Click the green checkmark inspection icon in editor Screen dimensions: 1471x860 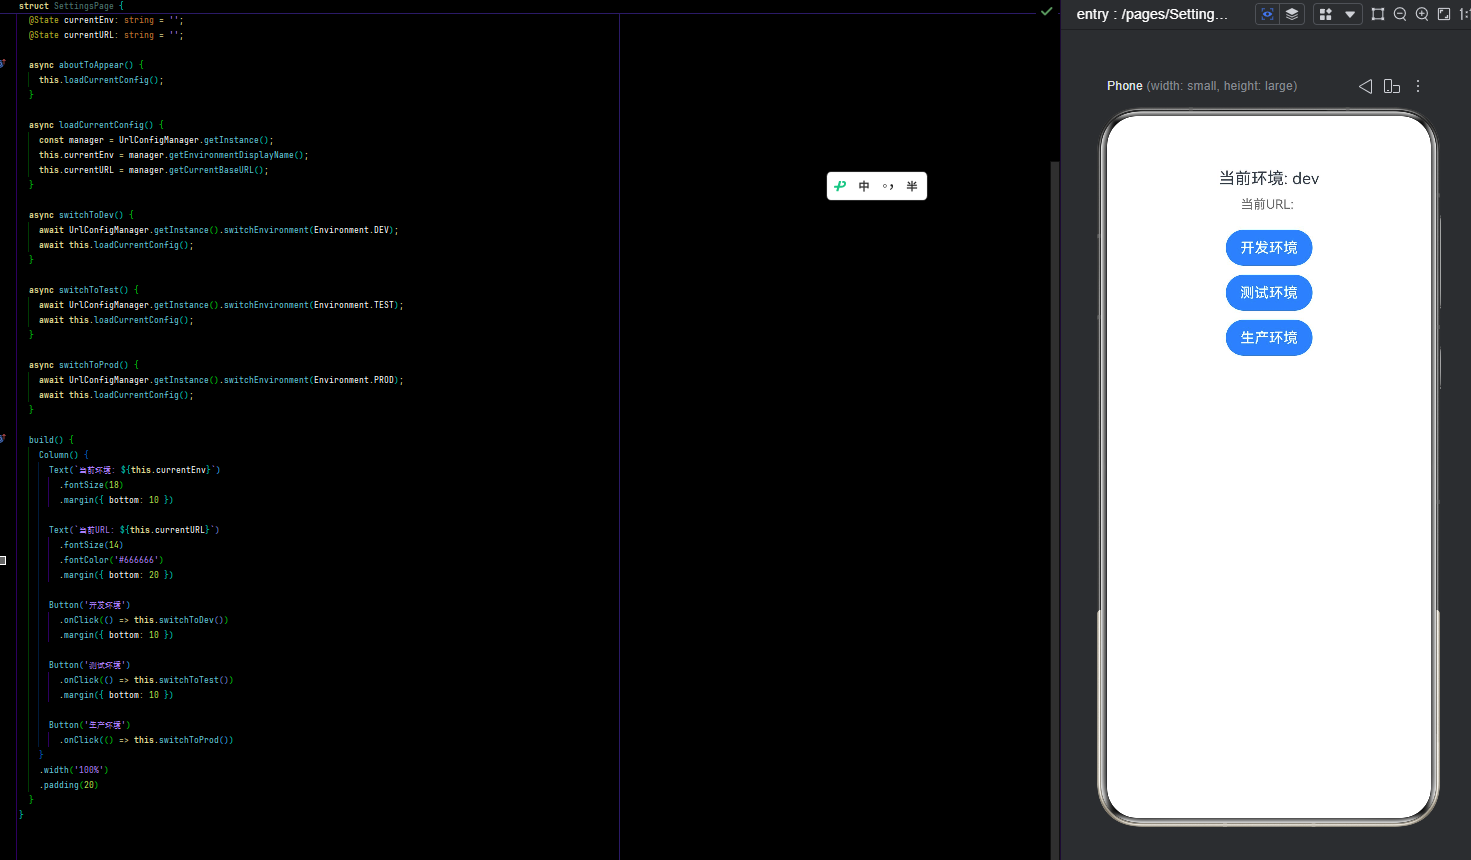pos(1046,11)
